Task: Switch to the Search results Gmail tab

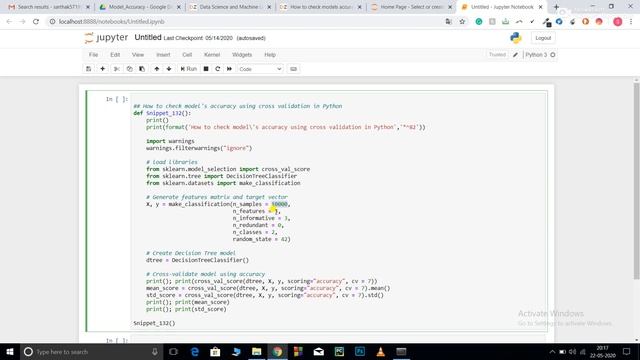Action: (49, 7)
